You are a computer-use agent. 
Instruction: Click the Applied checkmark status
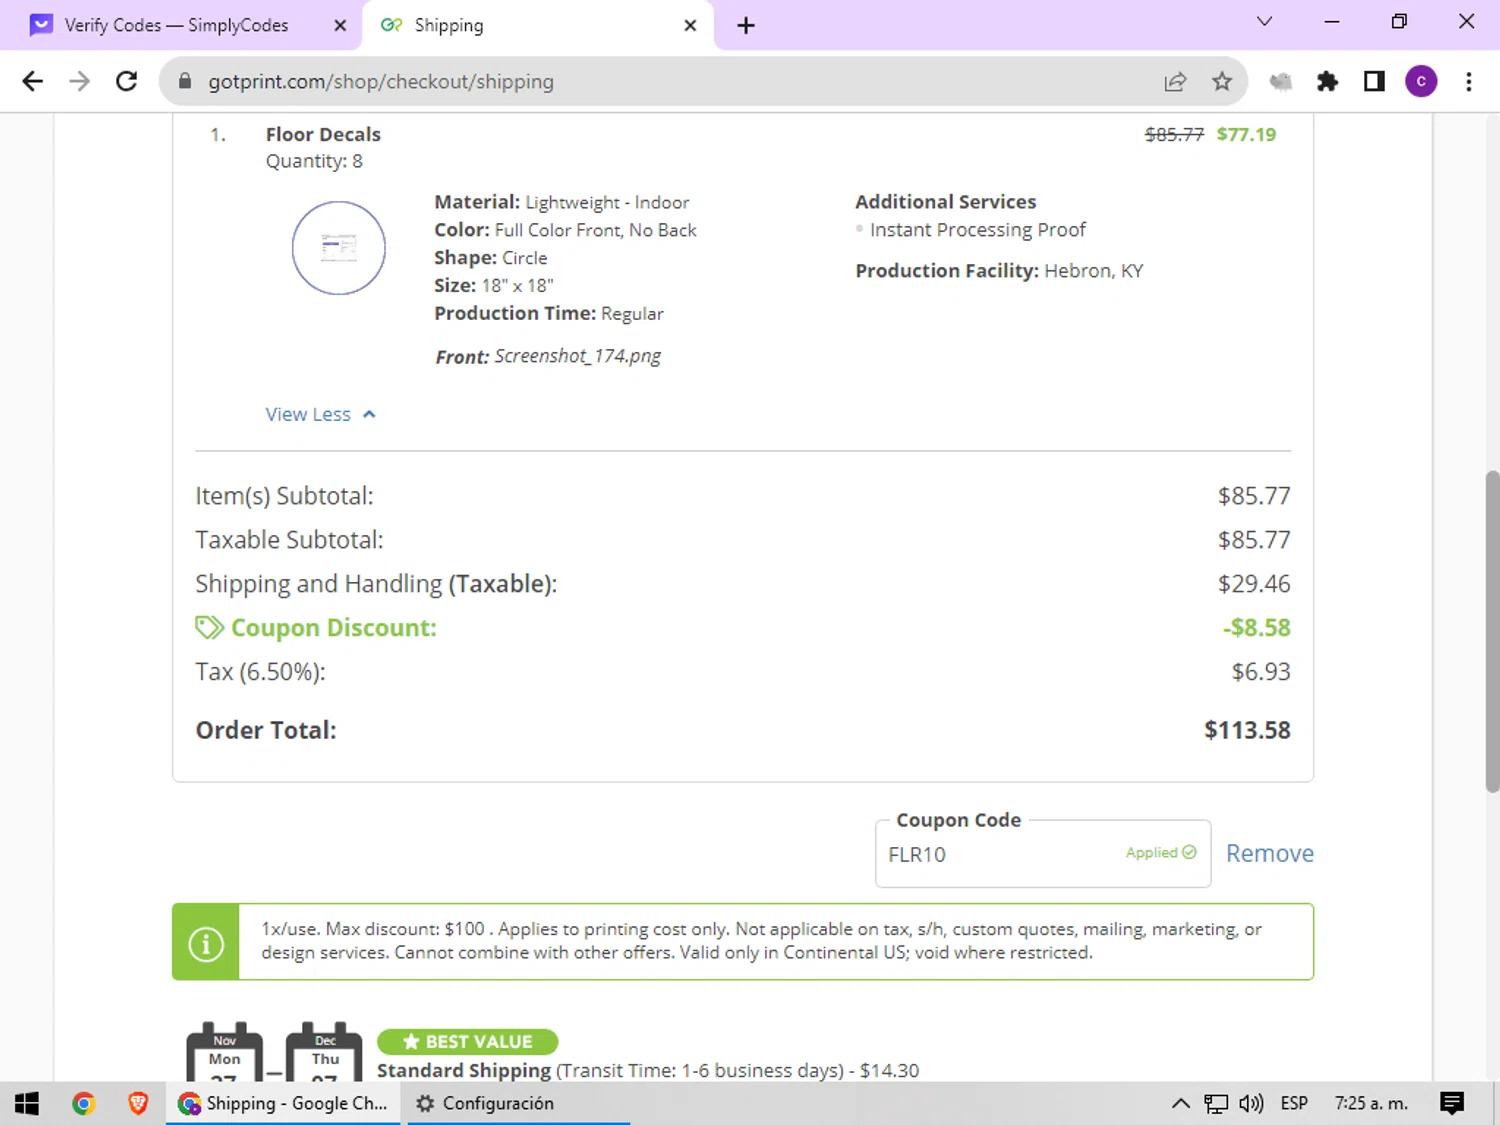tap(1161, 852)
